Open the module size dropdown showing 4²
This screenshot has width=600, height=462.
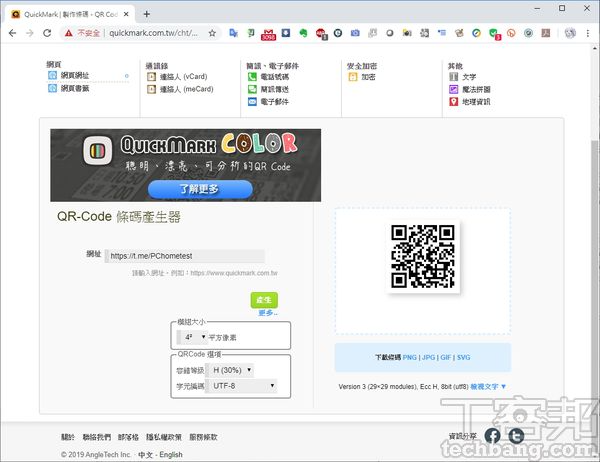(x=192, y=337)
